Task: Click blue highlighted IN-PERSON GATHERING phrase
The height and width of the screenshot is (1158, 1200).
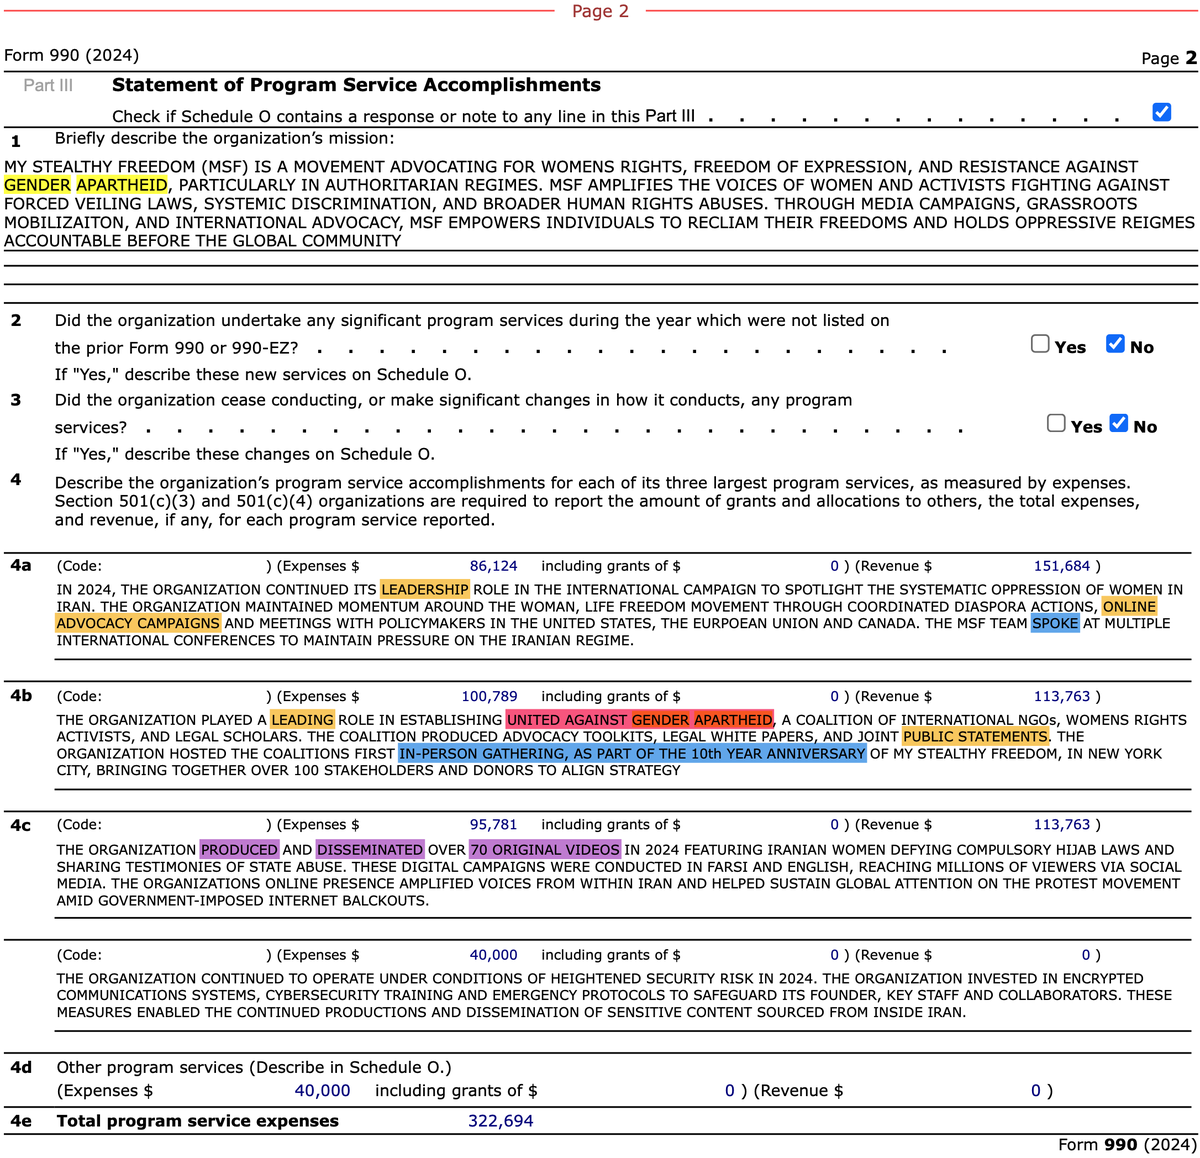Action: click(632, 754)
